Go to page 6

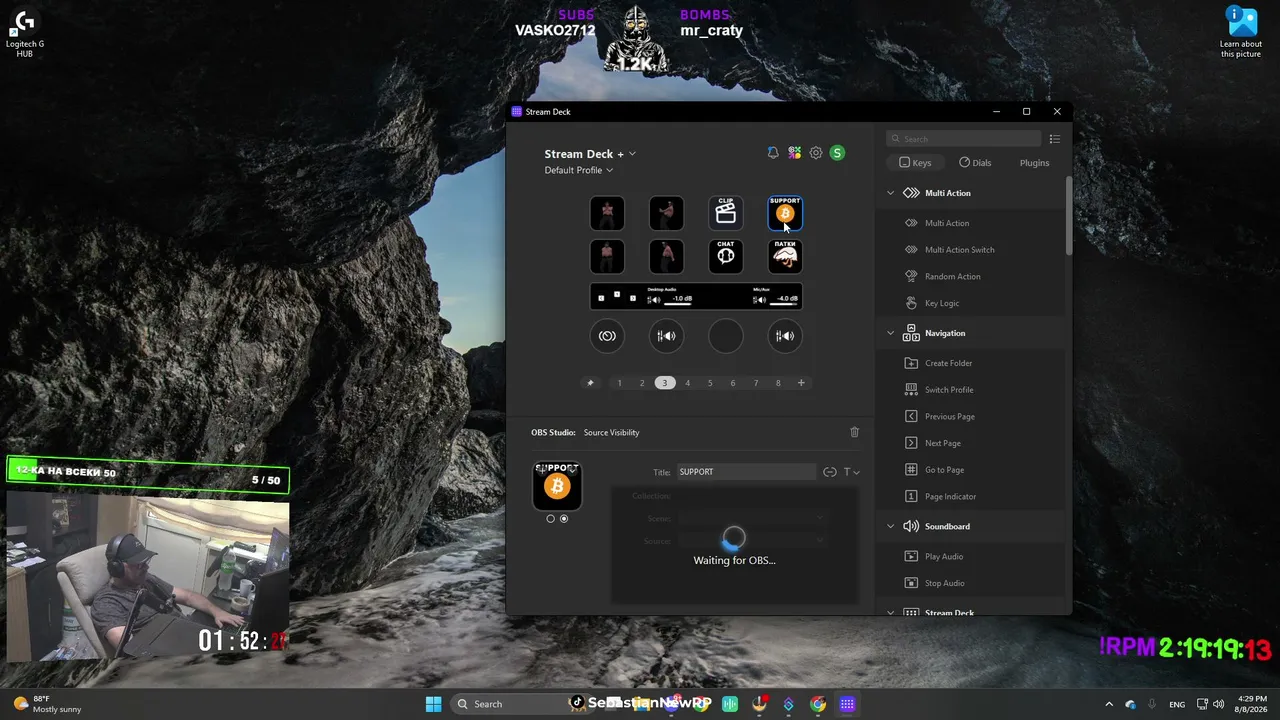coord(733,383)
